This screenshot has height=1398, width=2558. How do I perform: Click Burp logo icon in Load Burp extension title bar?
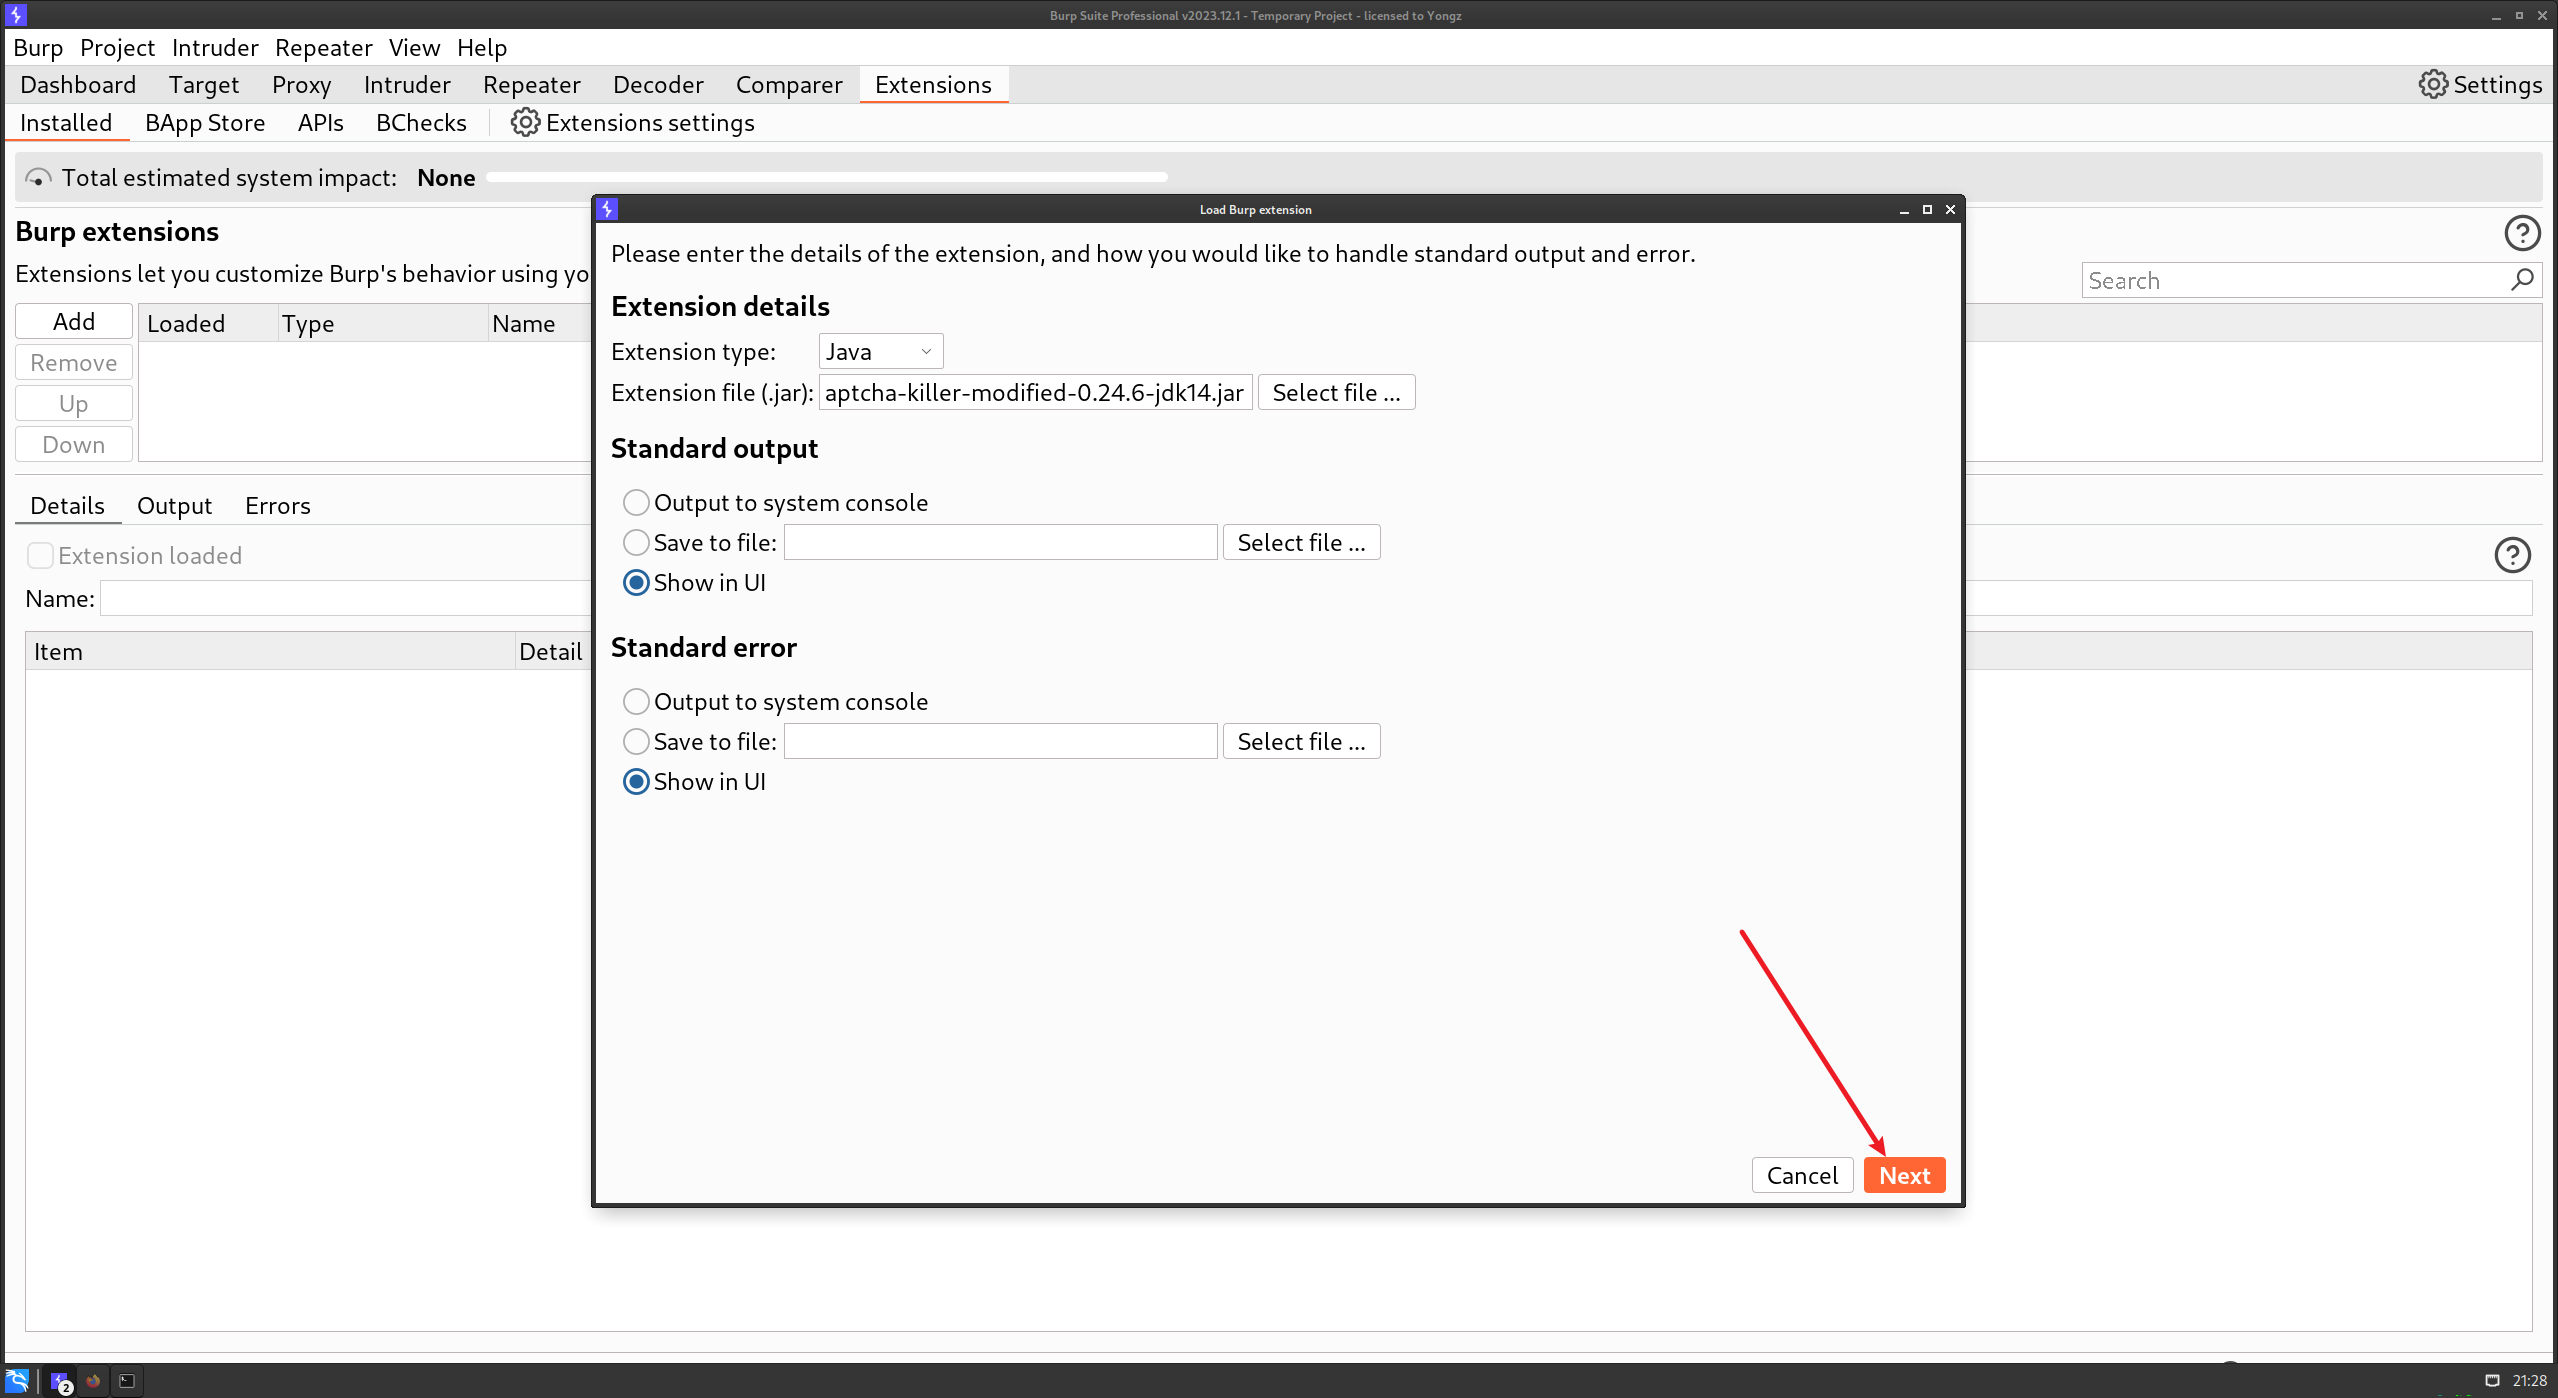pyautogui.click(x=607, y=209)
